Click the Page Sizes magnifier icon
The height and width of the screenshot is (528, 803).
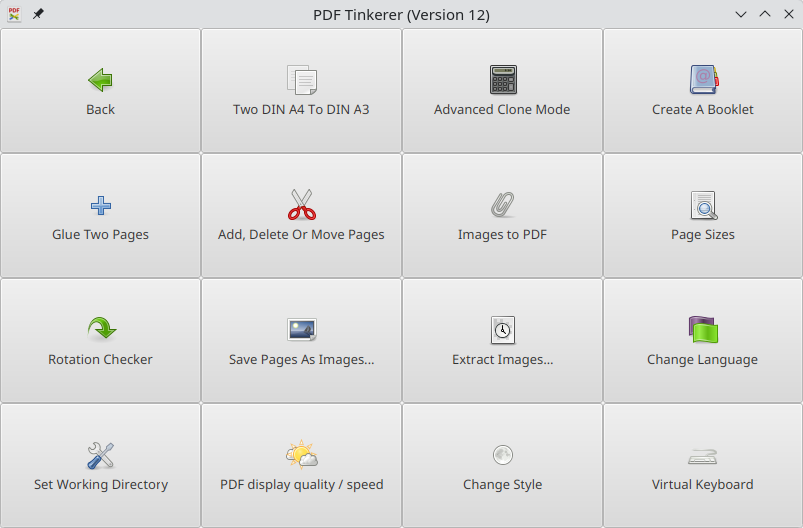click(x=704, y=205)
